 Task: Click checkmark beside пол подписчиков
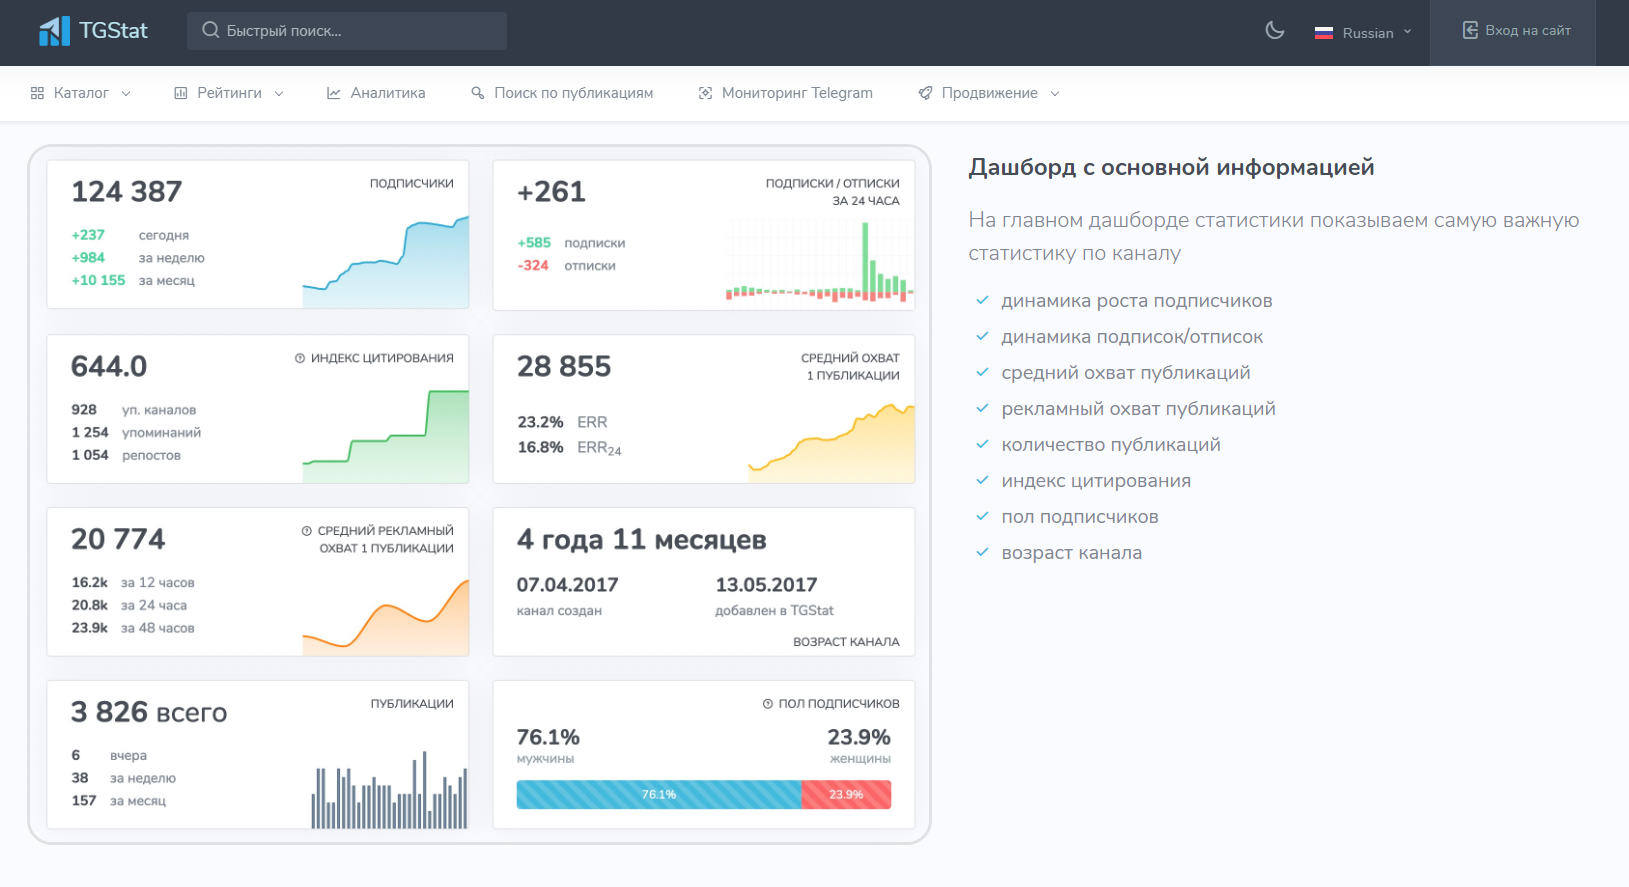[x=983, y=516]
